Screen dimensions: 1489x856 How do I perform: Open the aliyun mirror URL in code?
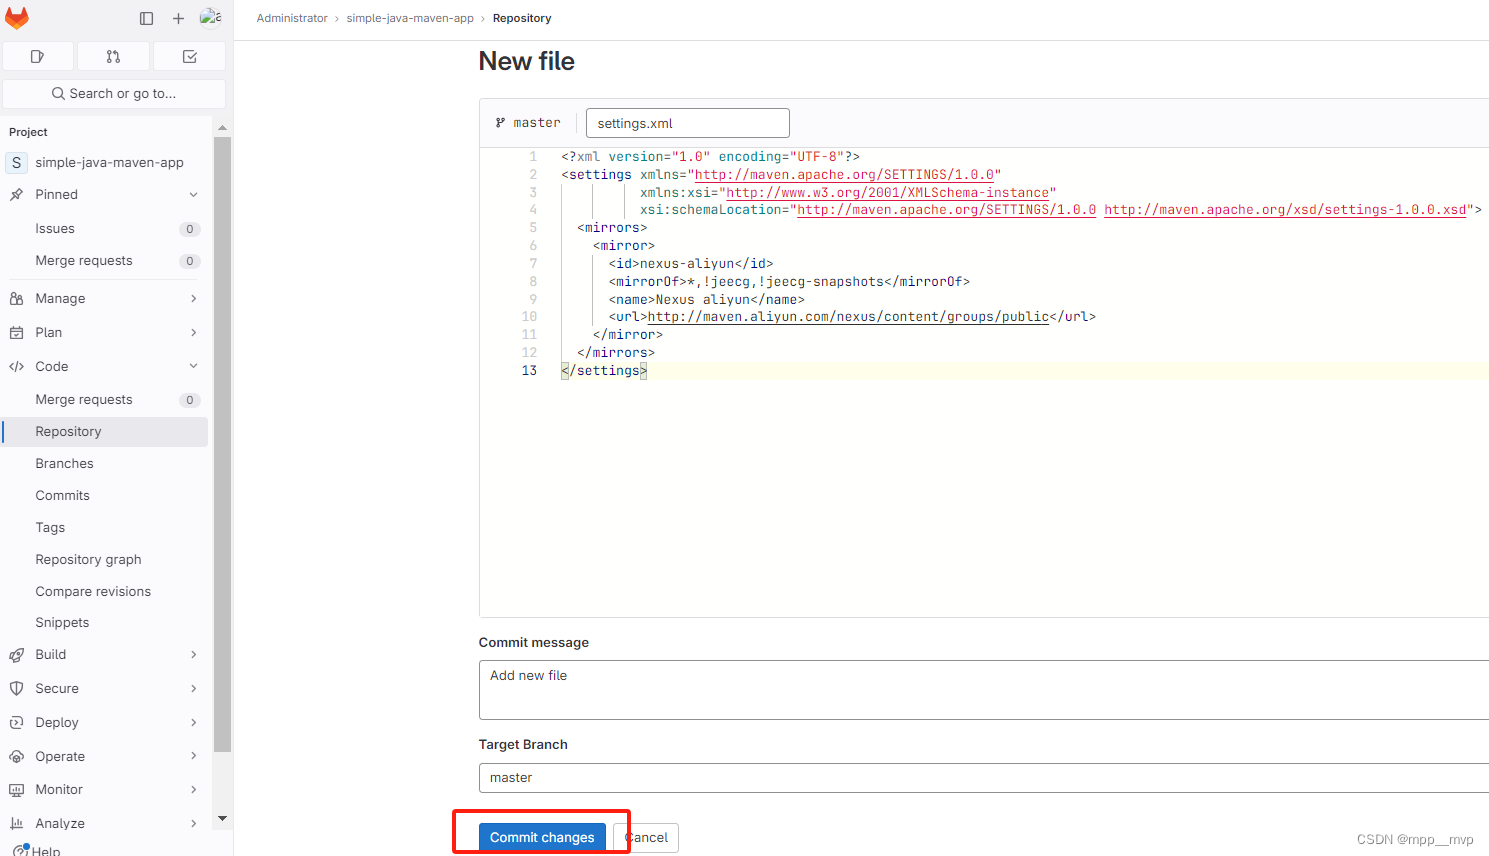pyautogui.click(x=848, y=317)
